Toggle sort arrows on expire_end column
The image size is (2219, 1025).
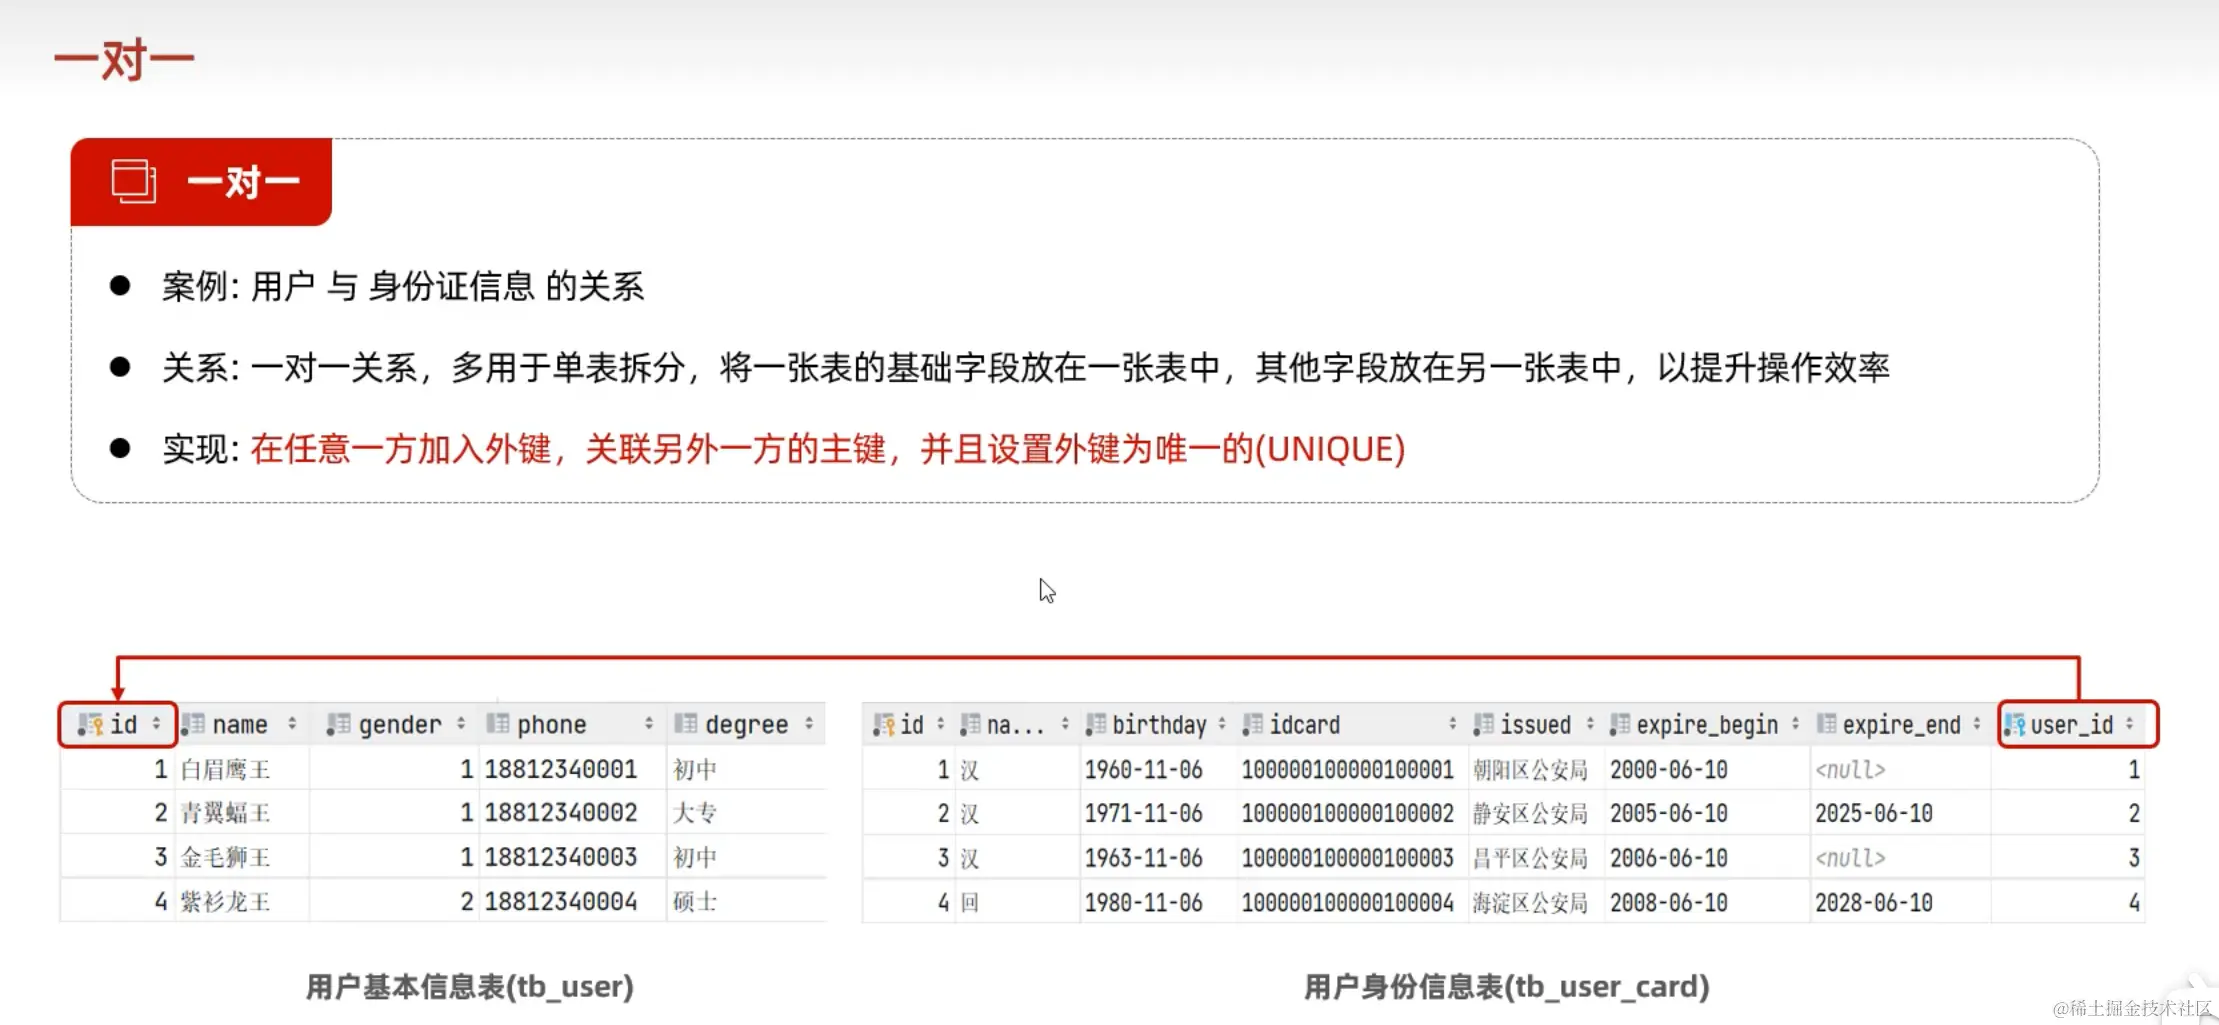[1977, 723]
